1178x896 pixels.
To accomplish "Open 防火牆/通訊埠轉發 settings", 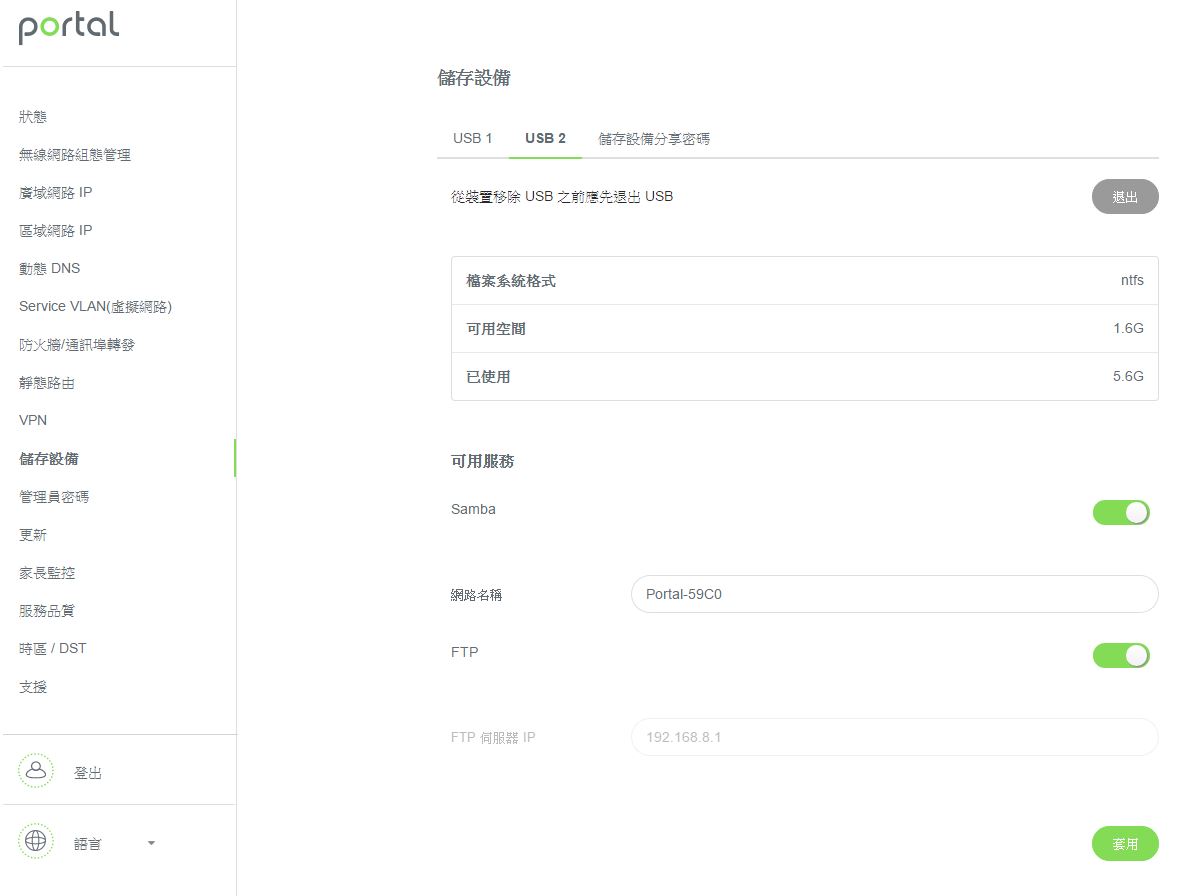I will [x=77, y=345].
